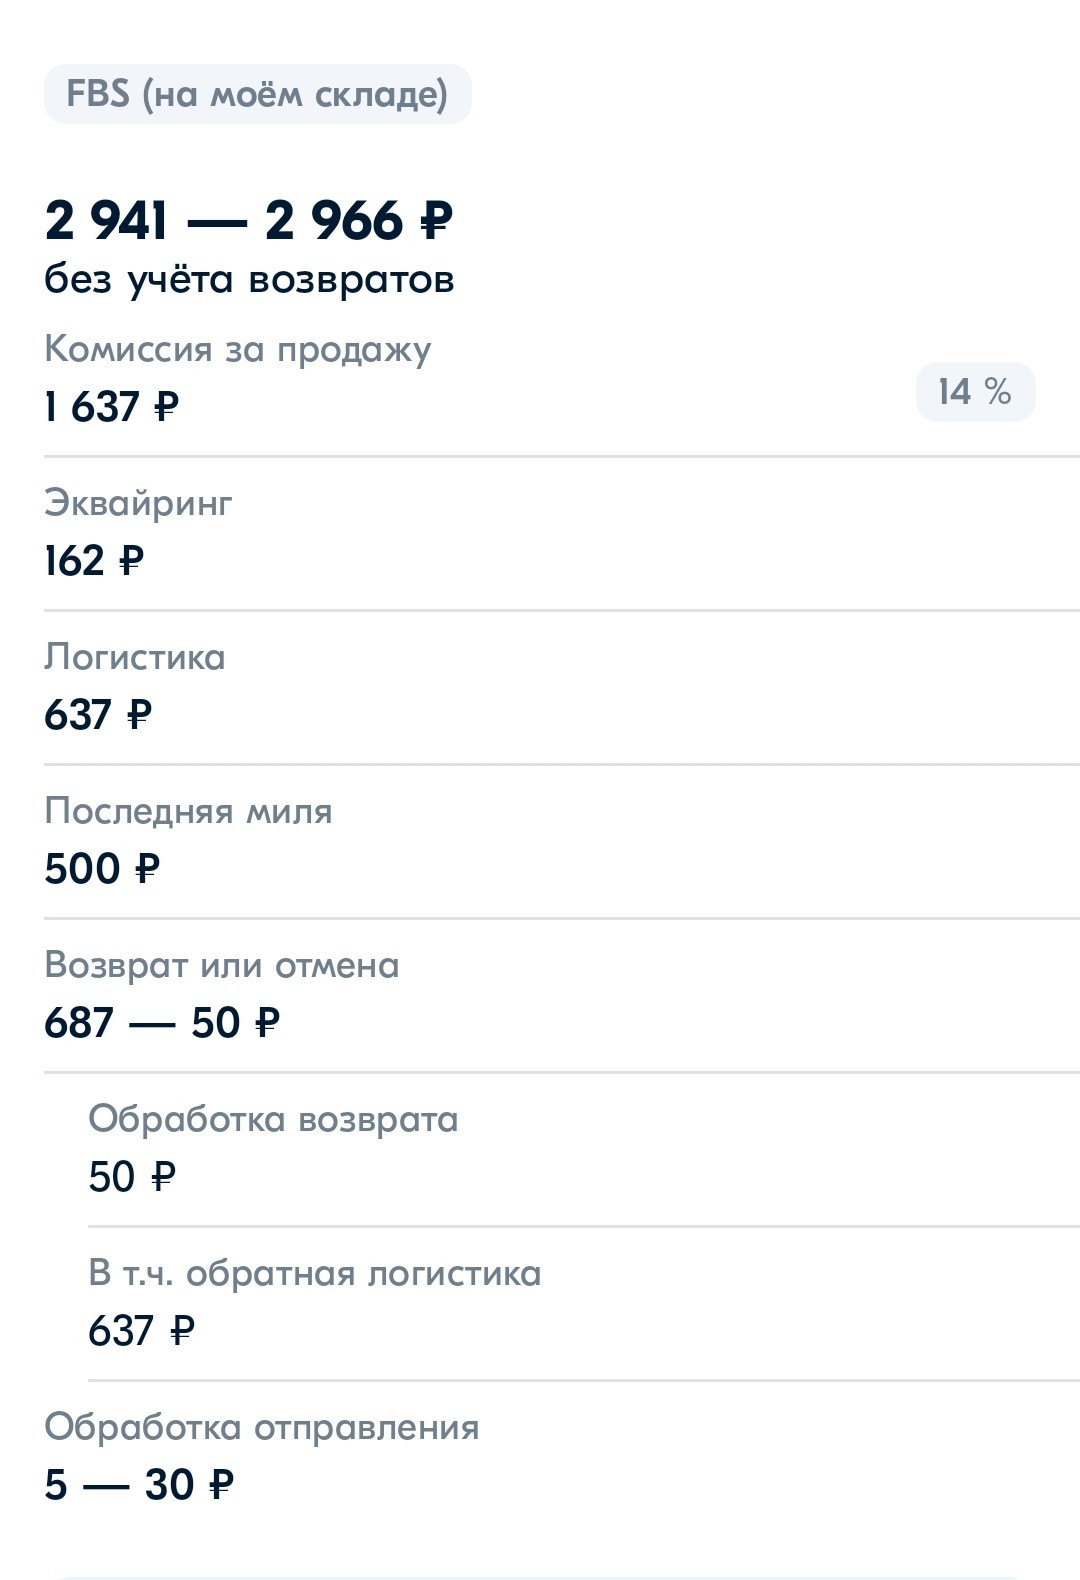Tap the Обработка отправления row label
The height and width of the screenshot is (1580, 1080).
click(x=262, y=1427)
